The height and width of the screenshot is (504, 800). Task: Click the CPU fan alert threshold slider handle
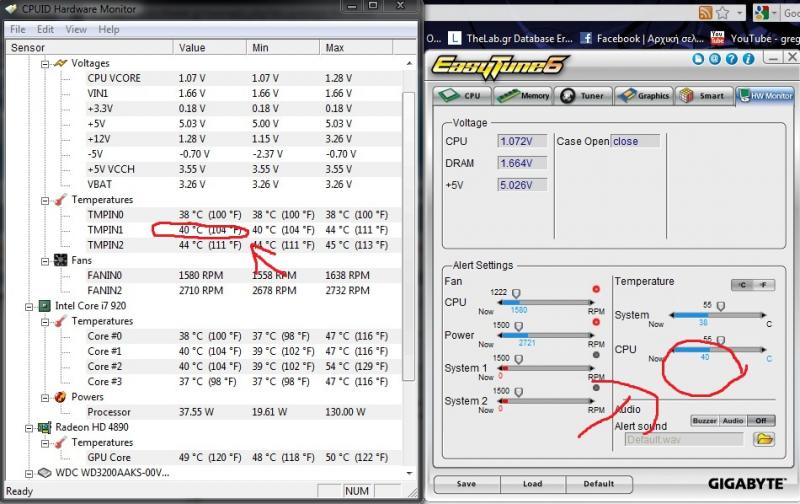click(x=516, y=293)
